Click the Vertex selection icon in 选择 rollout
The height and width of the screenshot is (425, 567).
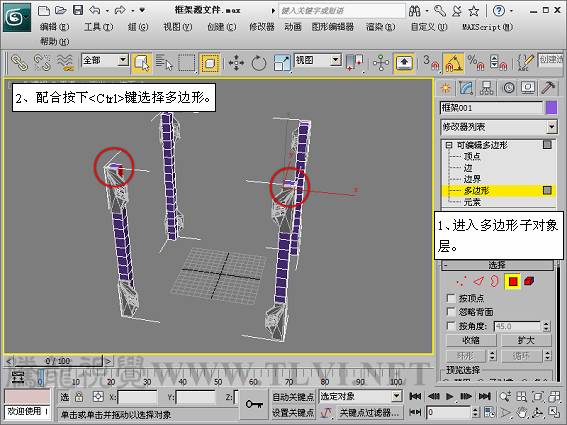click(461, 281)
